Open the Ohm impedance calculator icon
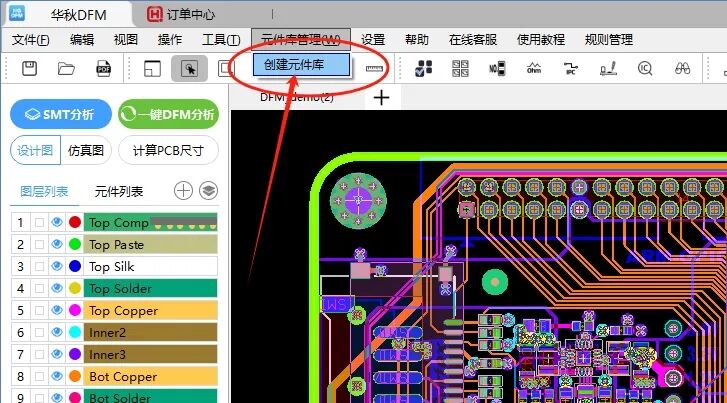 (x=534, y=68)
